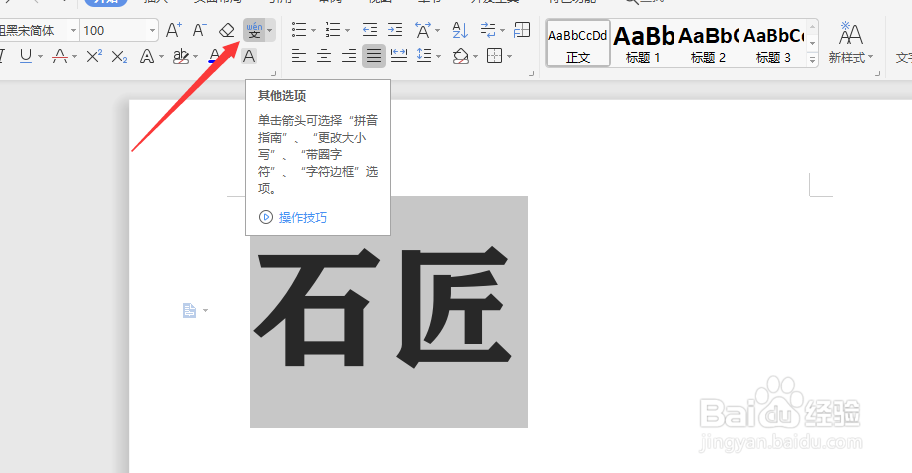The width and height of the screenshot is (912, 473).
Task: Apply 正文 body style
Action: pyautogui.click(x=578, y=44)
